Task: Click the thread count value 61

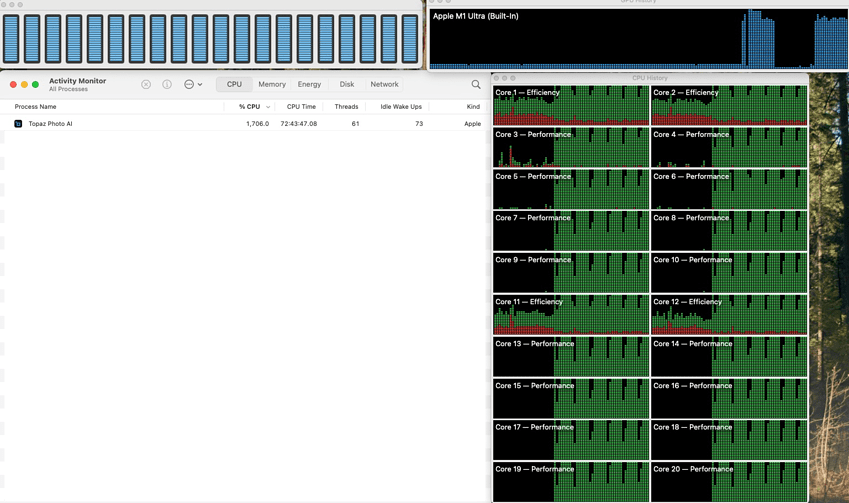Action: point(355,123)
